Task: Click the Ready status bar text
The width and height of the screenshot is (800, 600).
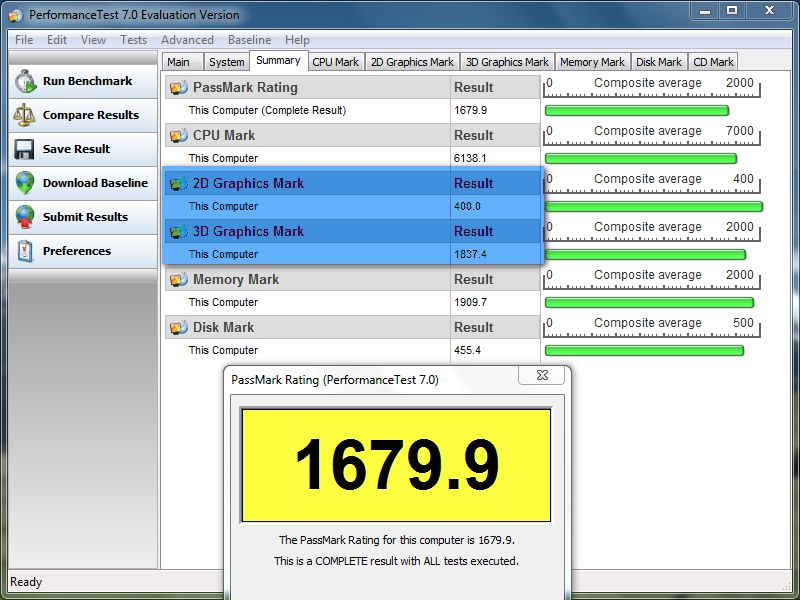Action: pyautogui.click(x=26, y=582)
